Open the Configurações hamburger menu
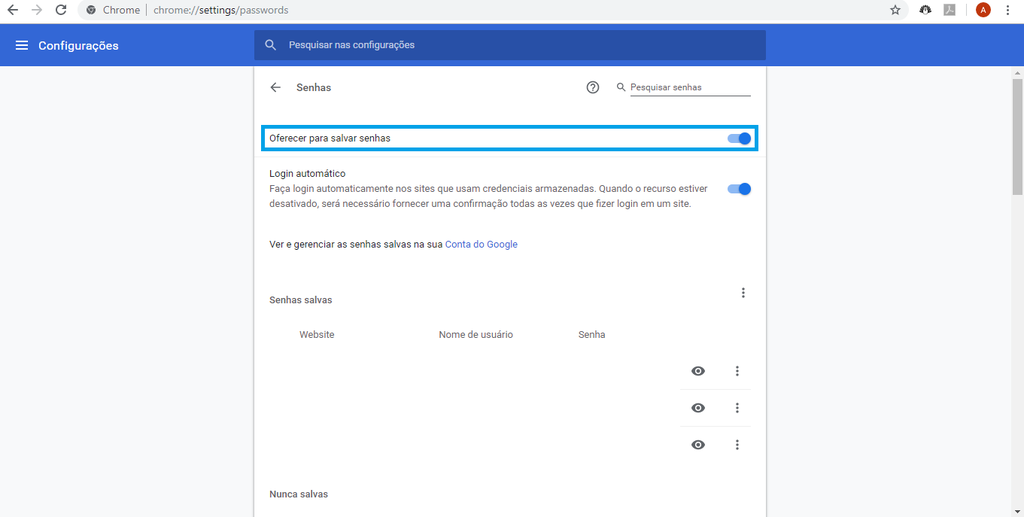The width and height of the screenshot is (1024, 517). pyautogui.click(x=22, y=45)
